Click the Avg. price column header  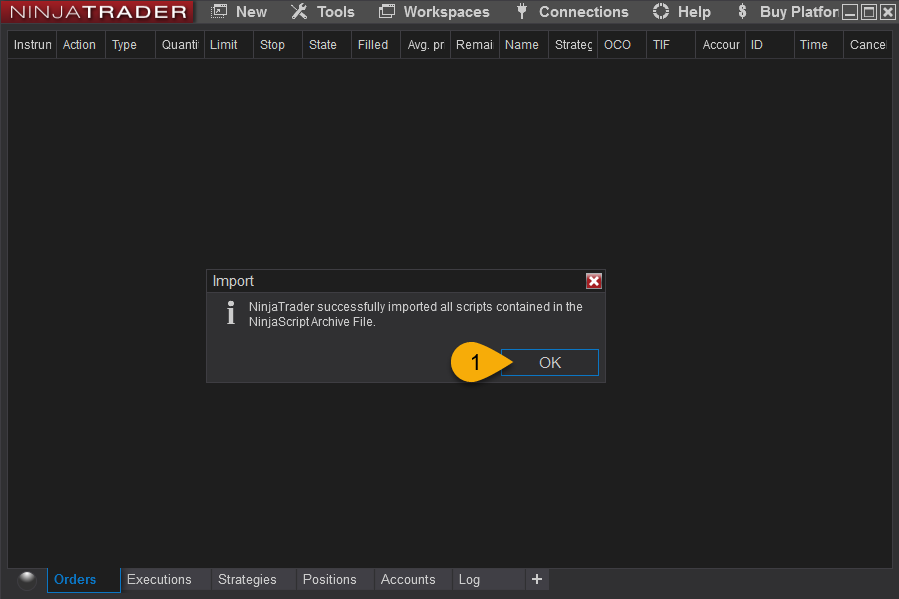(x=425, y=45)
